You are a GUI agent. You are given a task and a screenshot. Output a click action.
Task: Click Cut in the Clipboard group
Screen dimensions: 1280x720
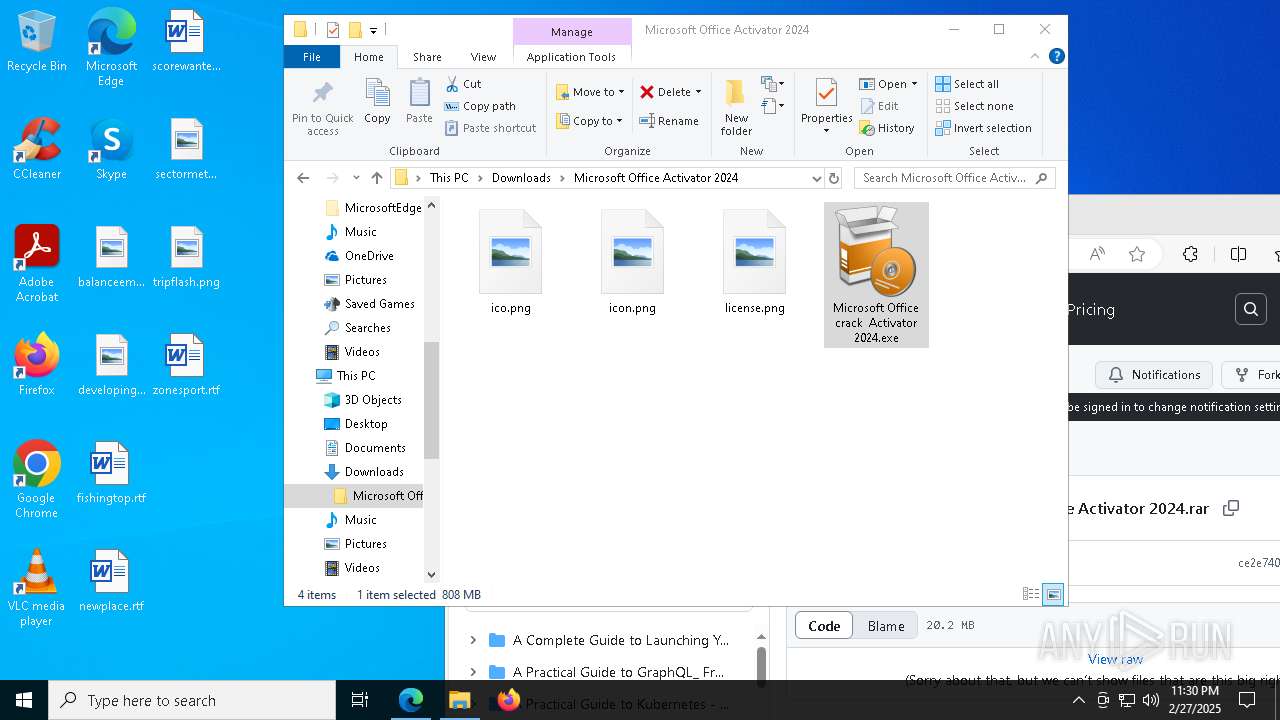click(x=463, y=84)
